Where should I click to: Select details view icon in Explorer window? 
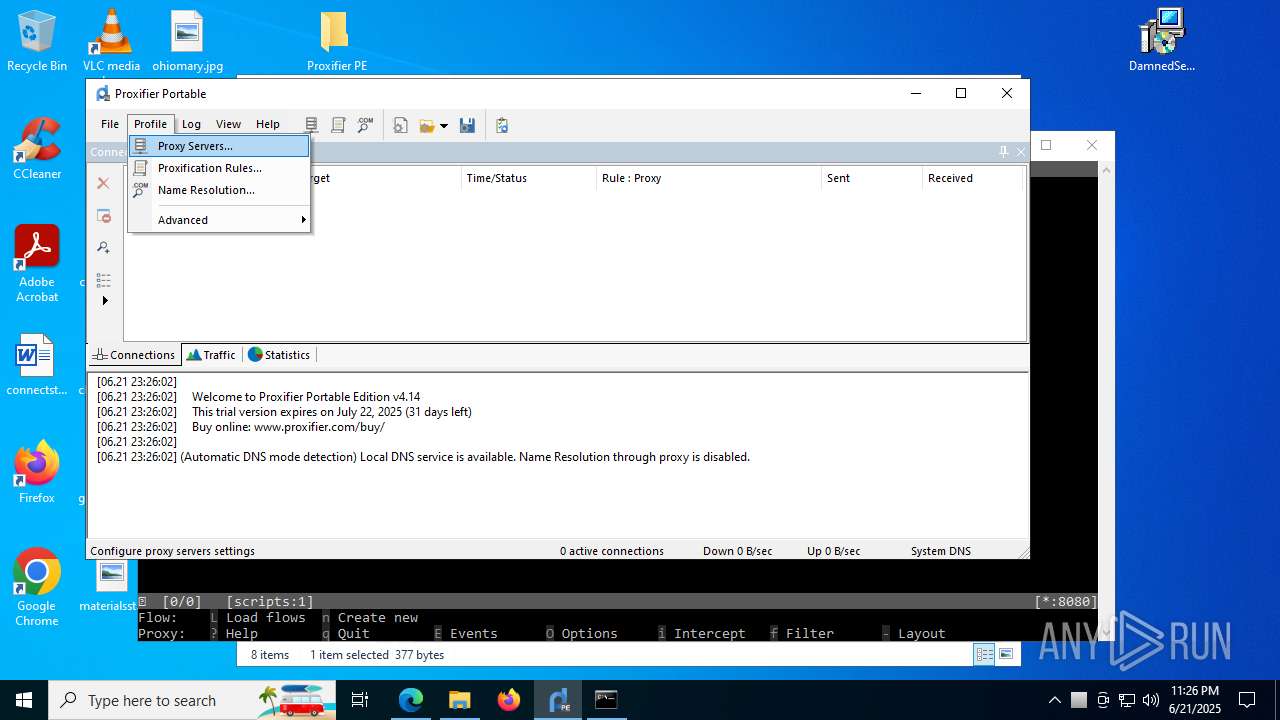click(x=984, y=654)
